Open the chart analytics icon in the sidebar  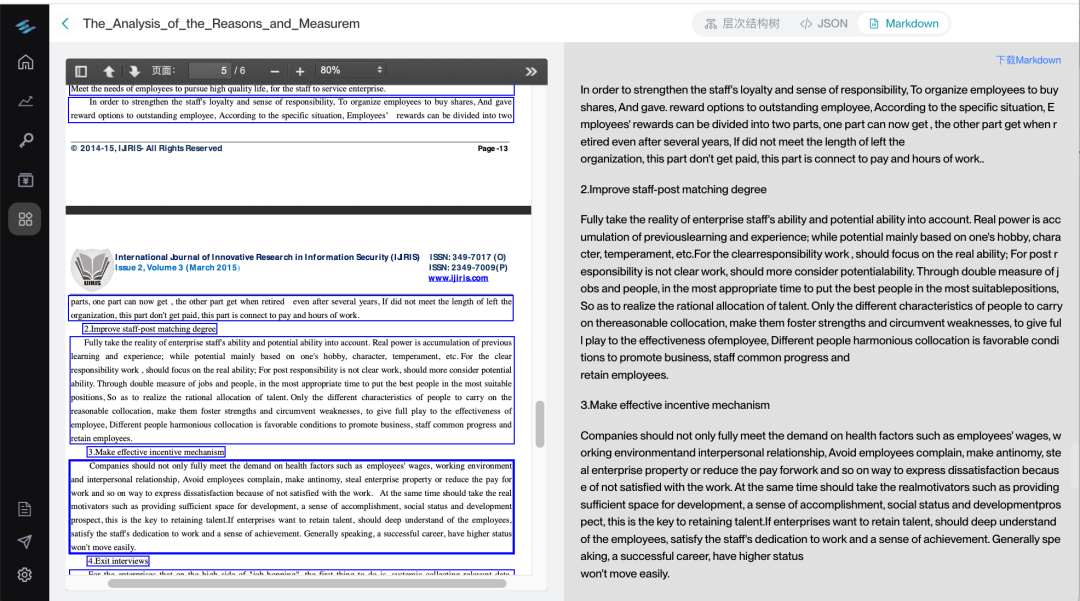click(25, 101)
